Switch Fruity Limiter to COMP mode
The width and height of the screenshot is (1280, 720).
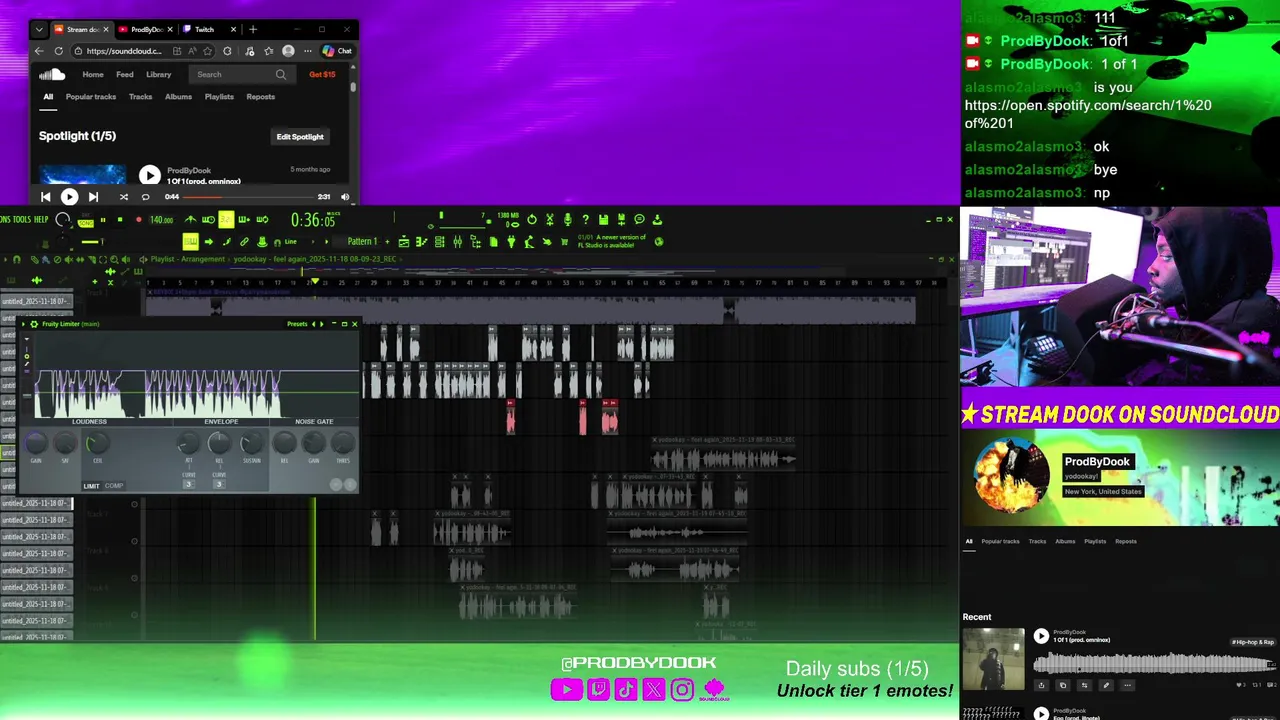[114, 486]
